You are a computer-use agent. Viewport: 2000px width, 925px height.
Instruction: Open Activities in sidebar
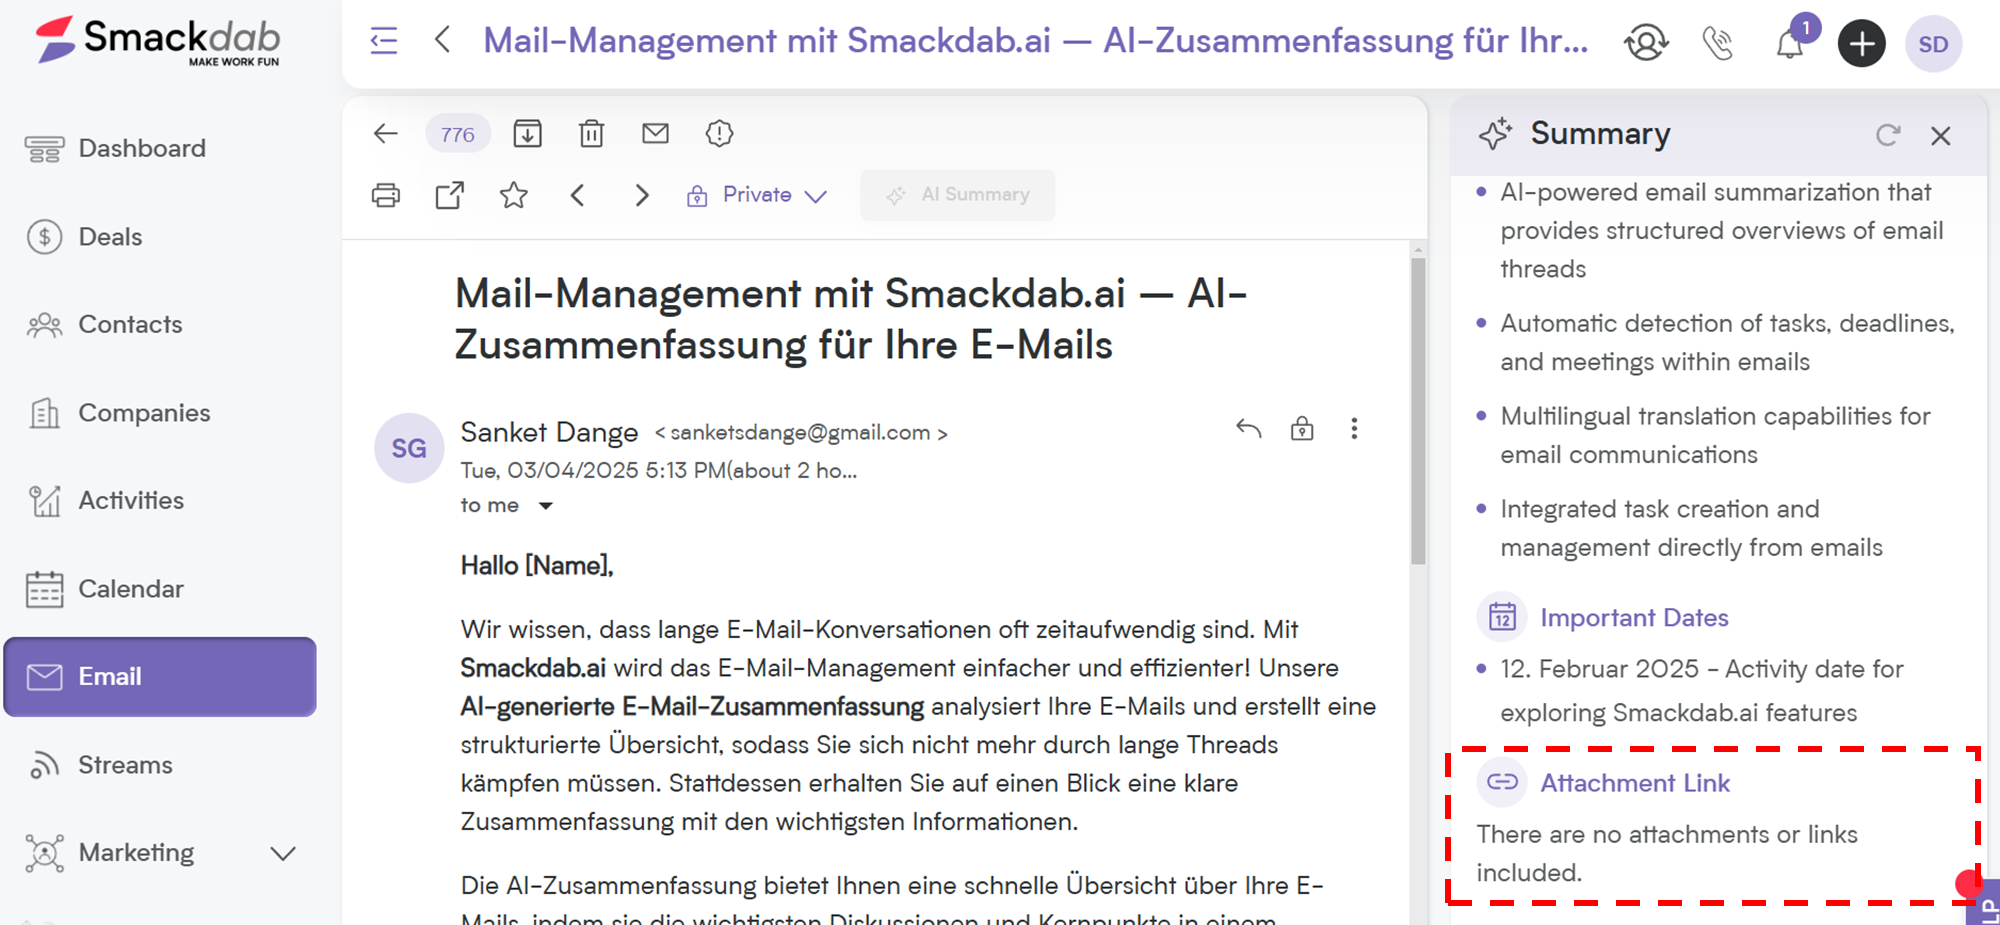(x=131, y=500)
